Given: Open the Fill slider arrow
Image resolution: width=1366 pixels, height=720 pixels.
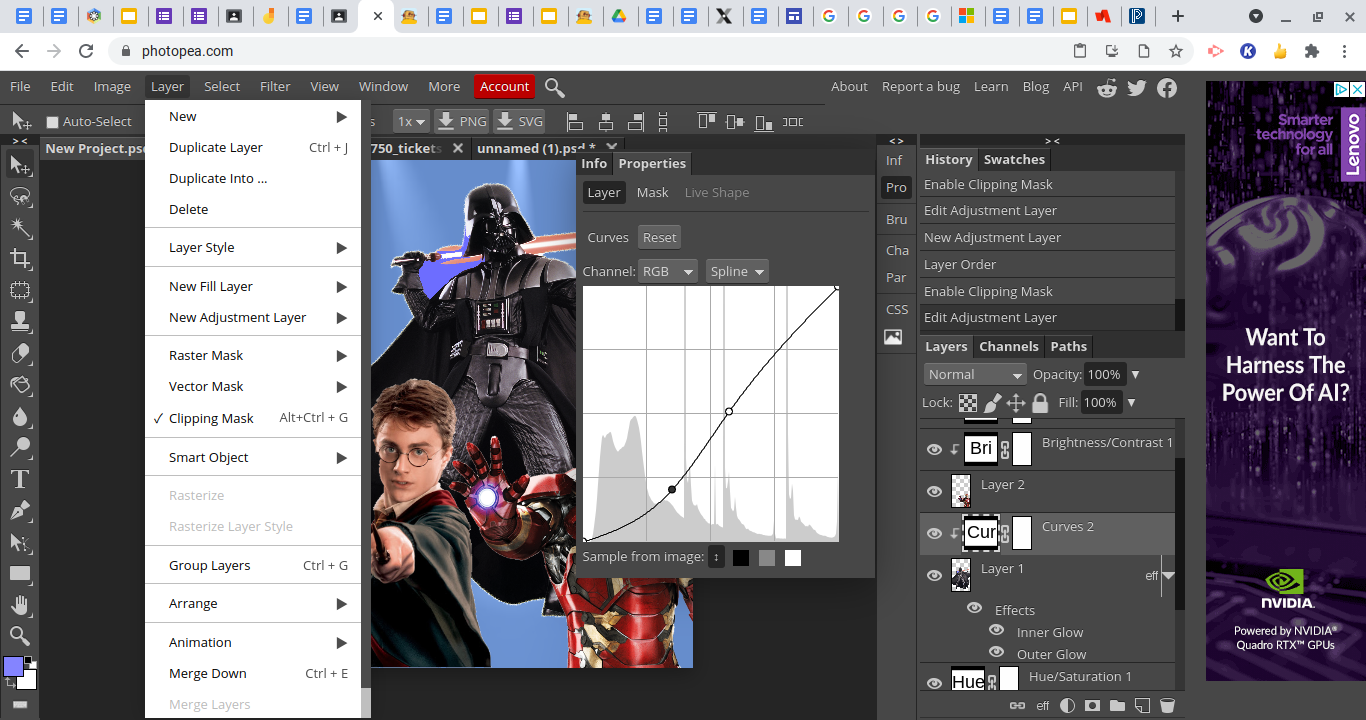Looking at the screenshot, I should click(x=1131, y=403).
